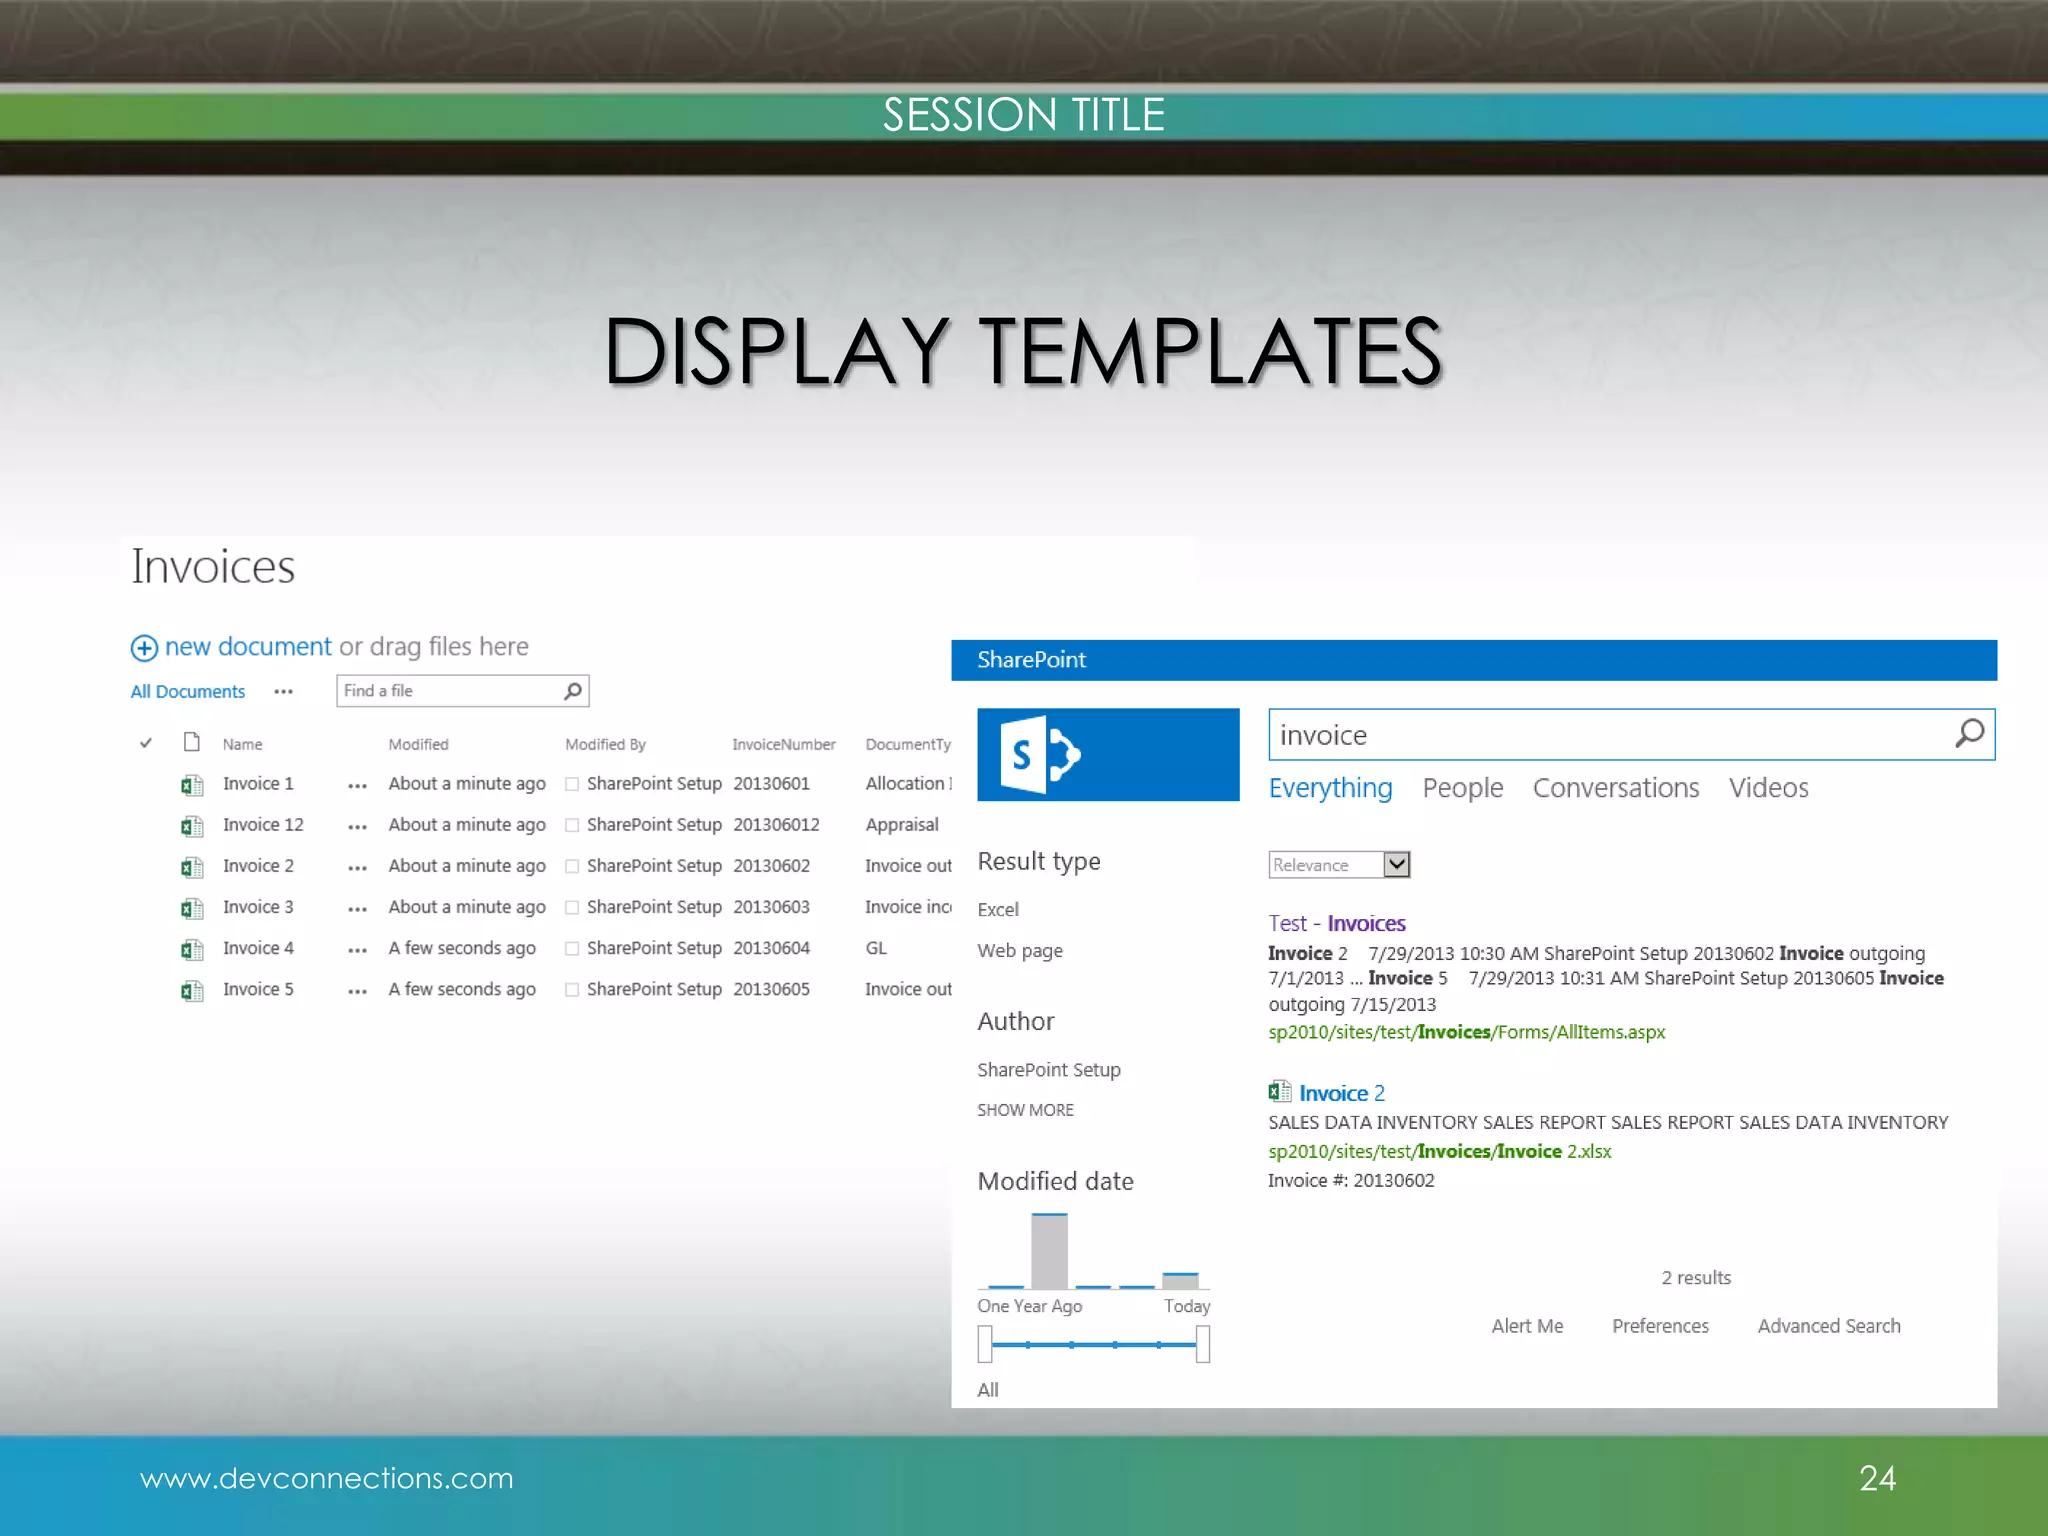Click the Excel icon beside Invoice 2 row

(x=192, y=867)
